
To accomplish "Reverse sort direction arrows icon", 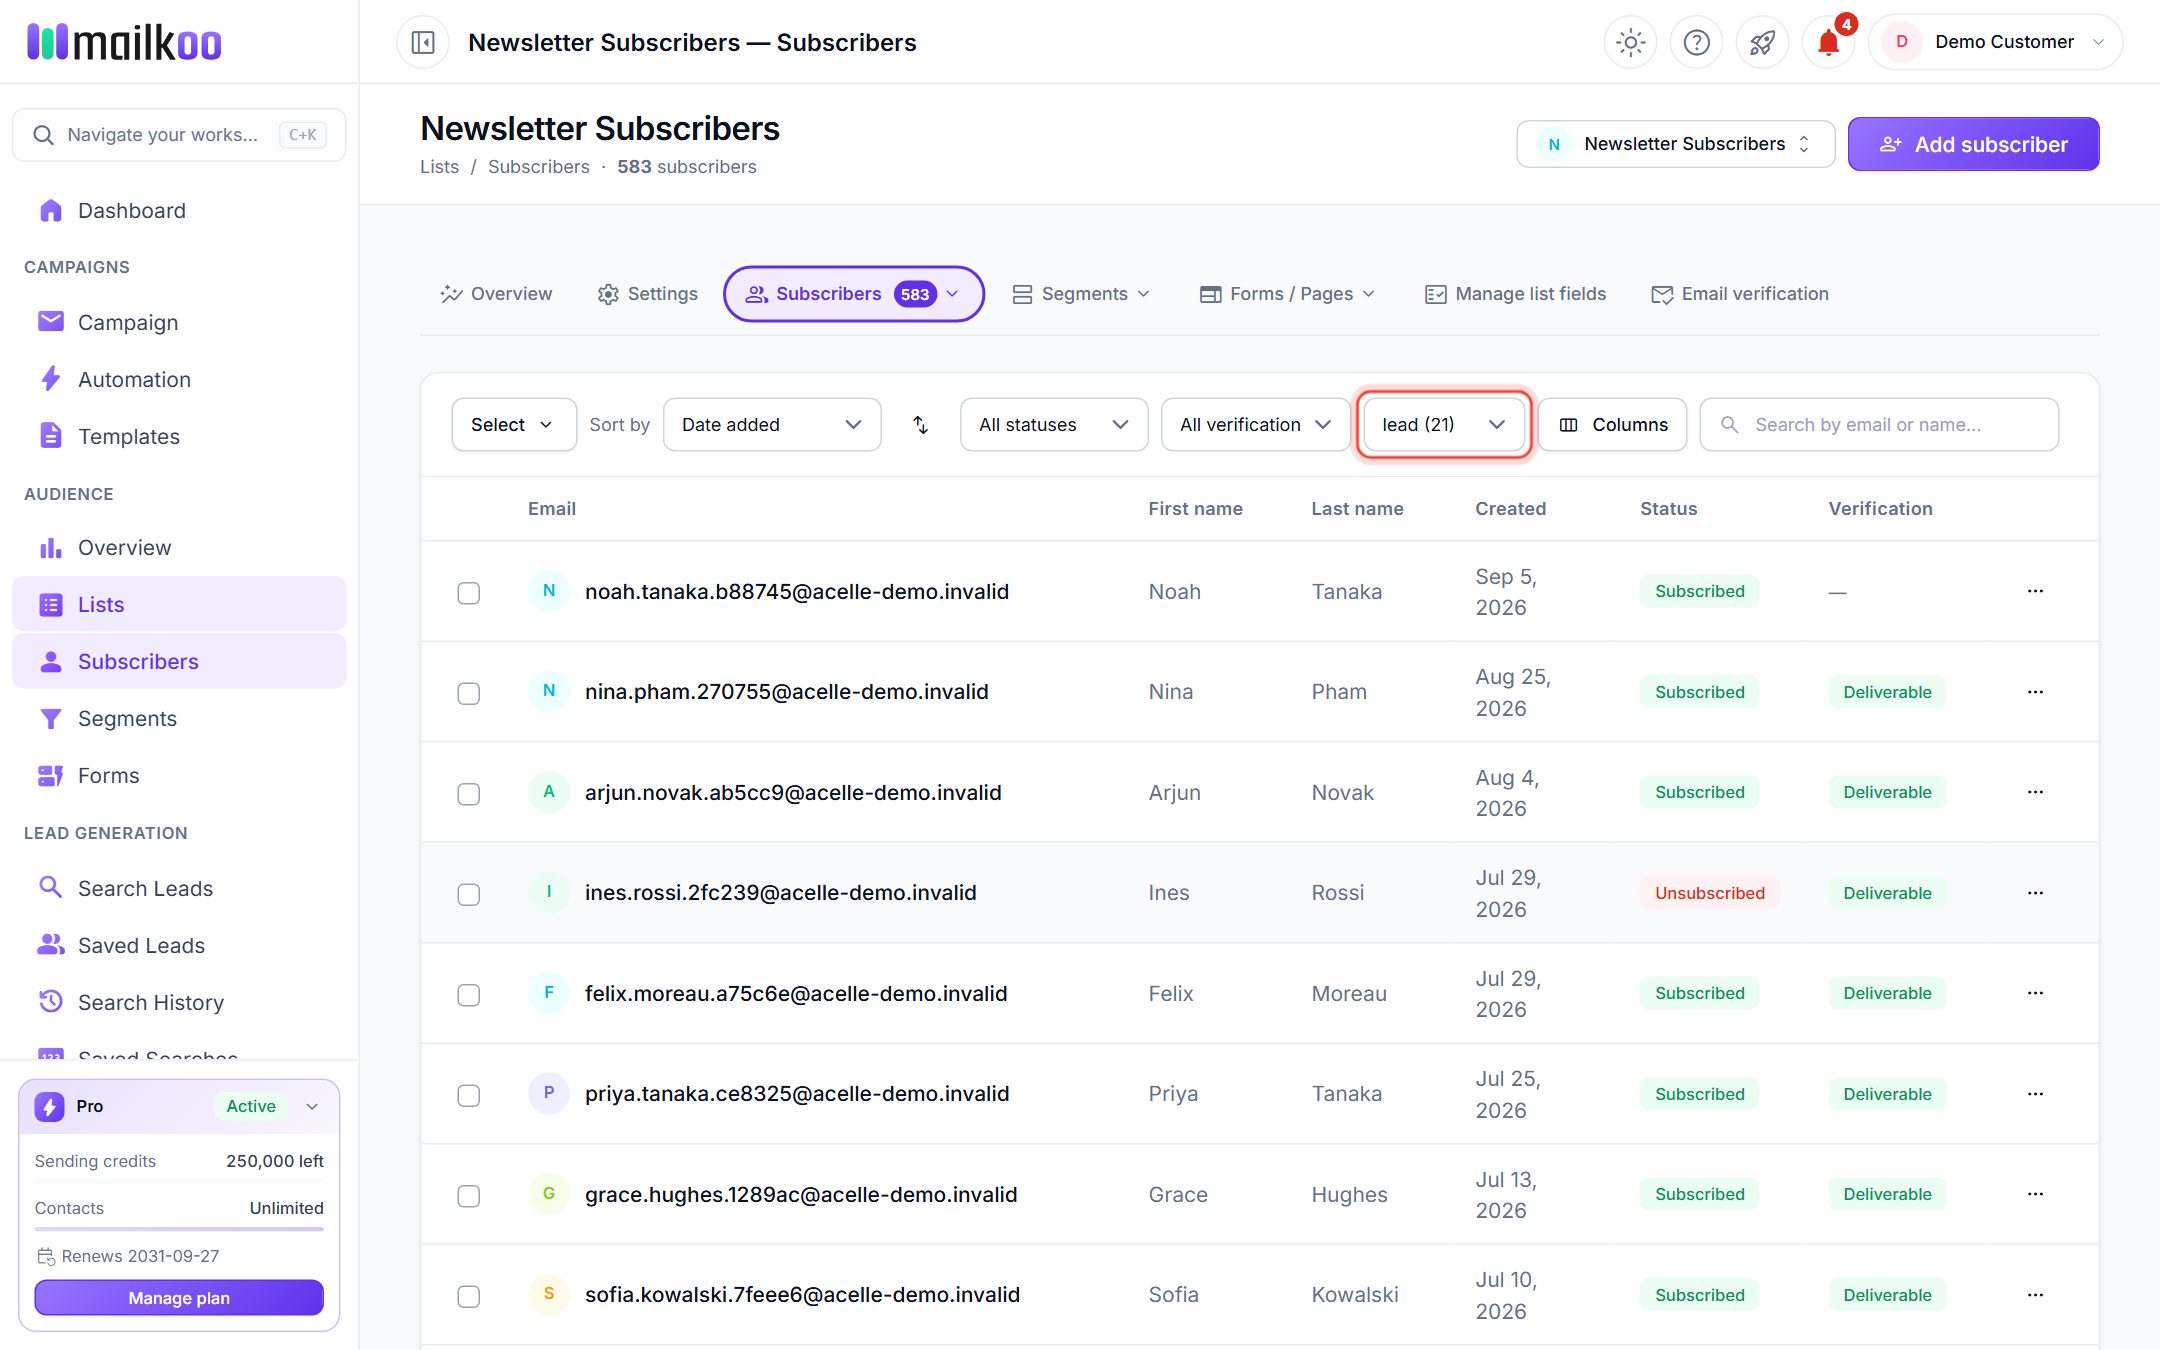I will click(921, 425).
